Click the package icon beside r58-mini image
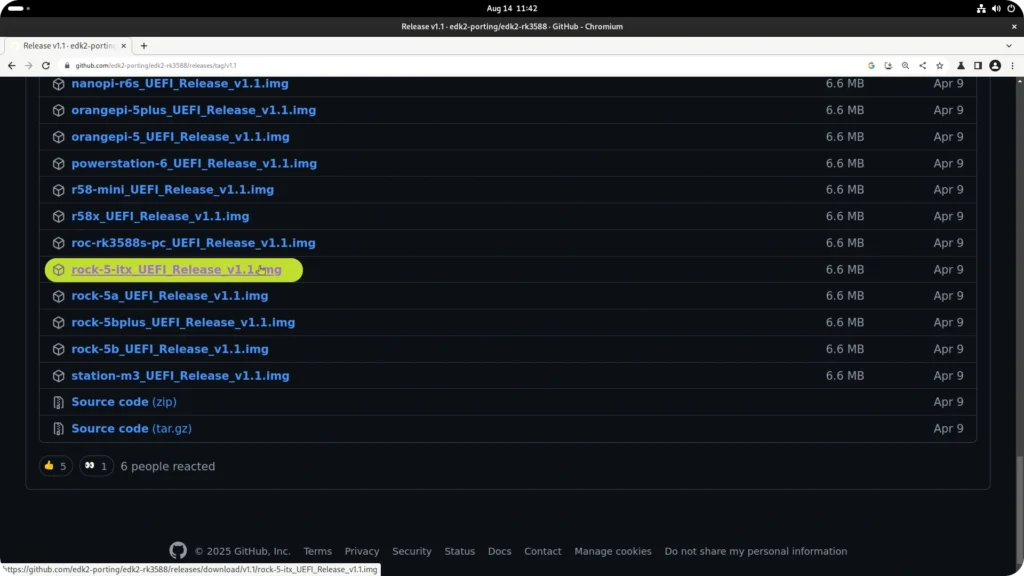 click(x=59, y=190)
